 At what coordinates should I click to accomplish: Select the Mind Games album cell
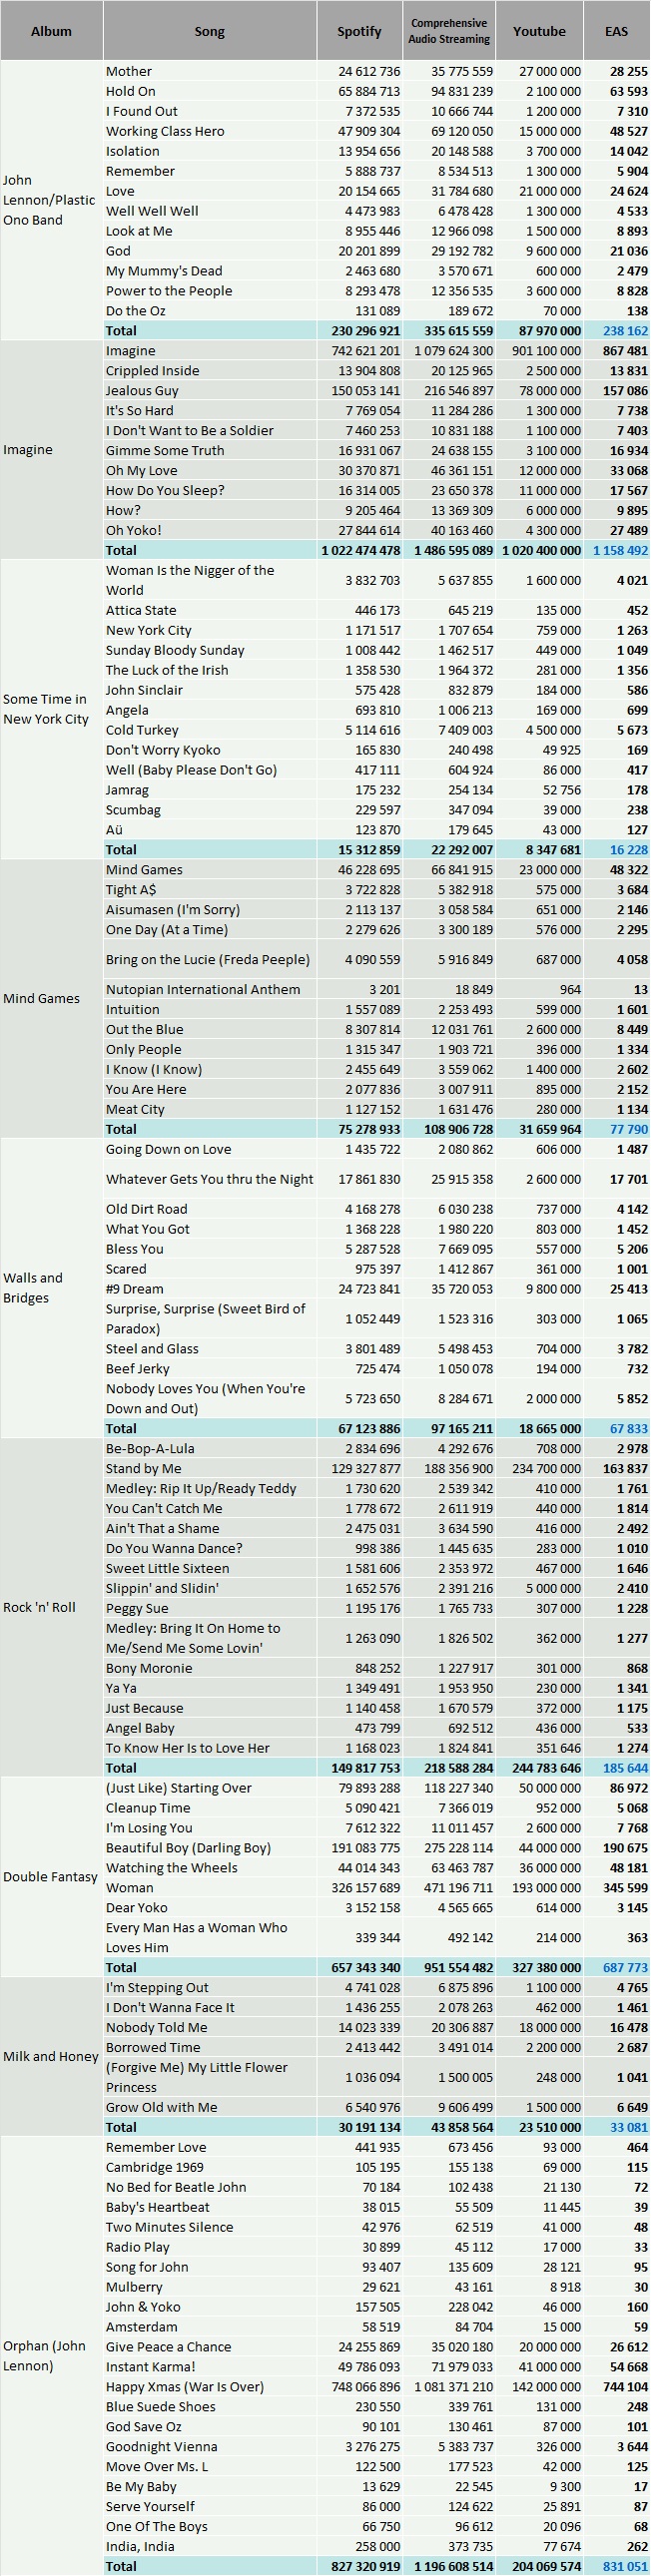(51, 998)
